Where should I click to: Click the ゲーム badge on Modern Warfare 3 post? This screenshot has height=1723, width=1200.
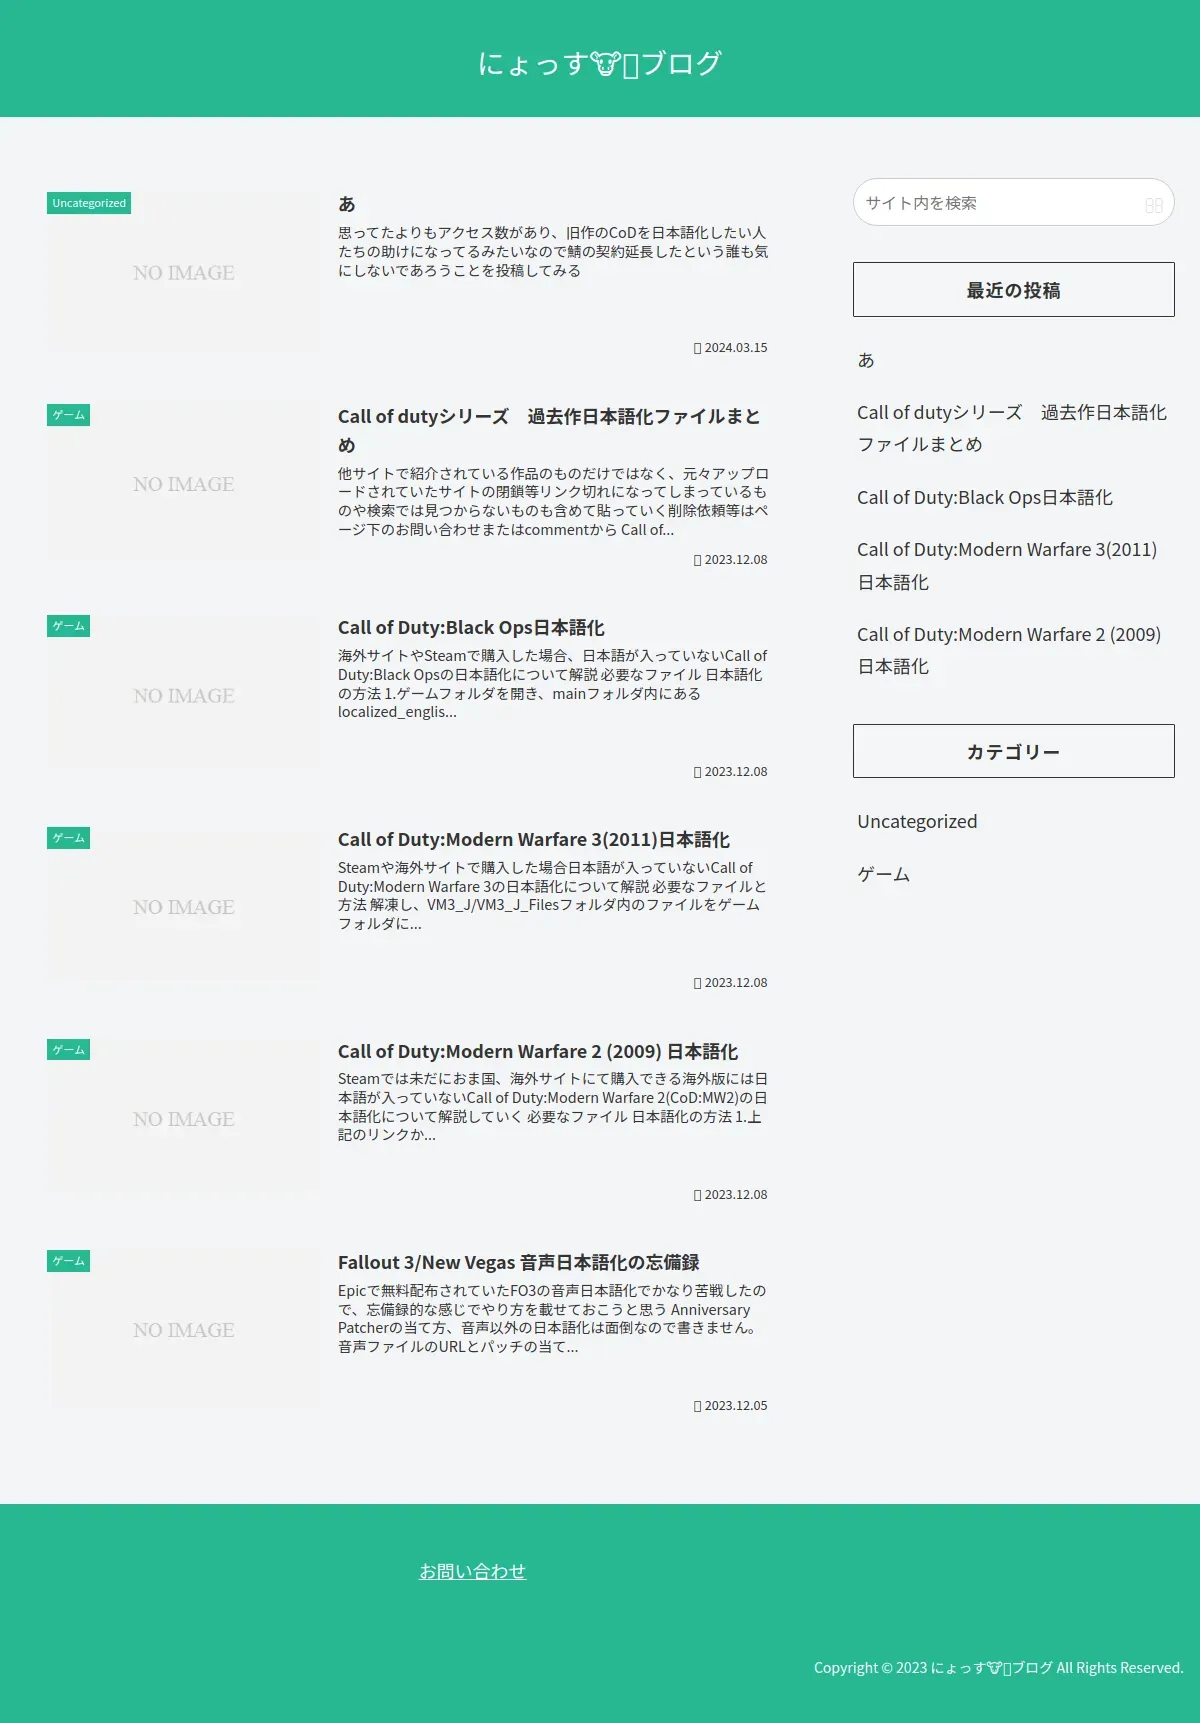click(68, 838)
